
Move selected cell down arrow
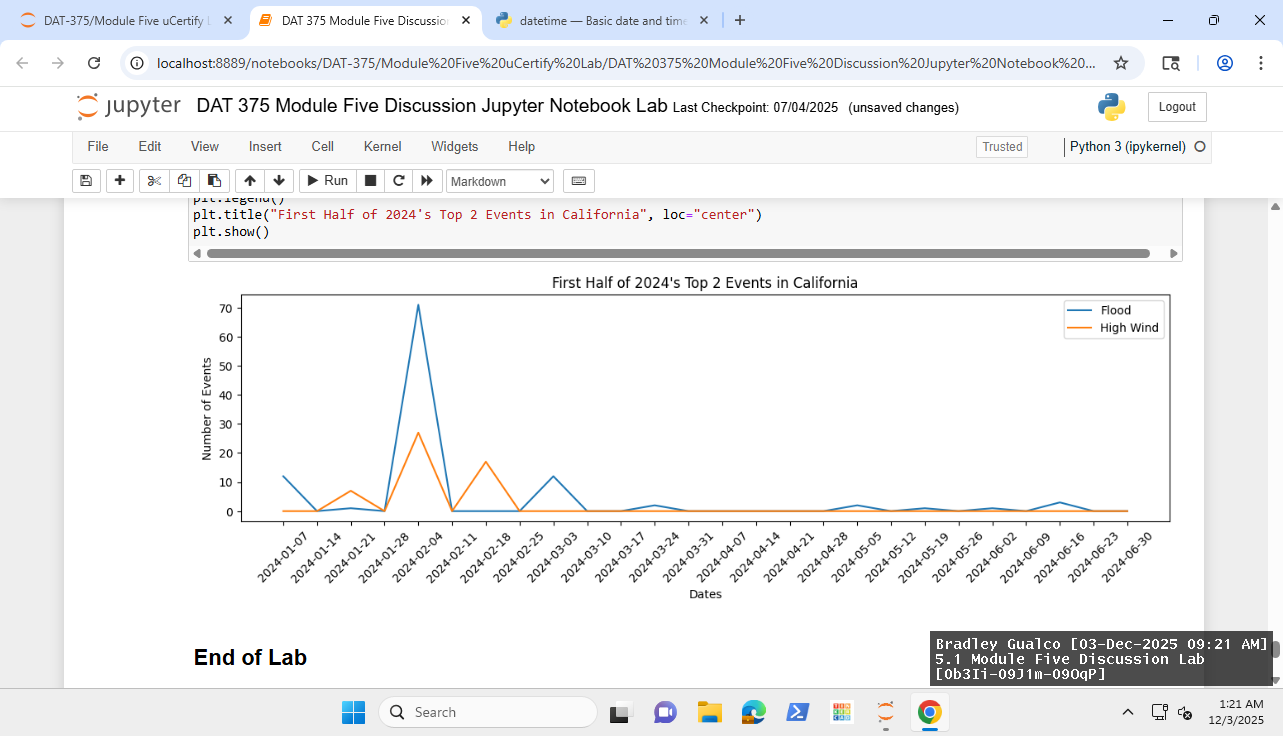pyautogui.click(x=279, y=181)
